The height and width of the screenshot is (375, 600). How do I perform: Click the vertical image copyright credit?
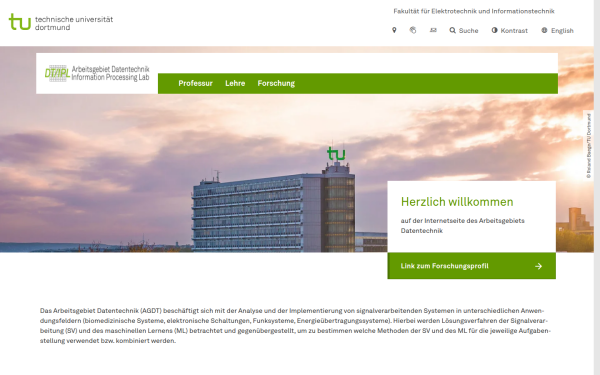coord(589,145)
